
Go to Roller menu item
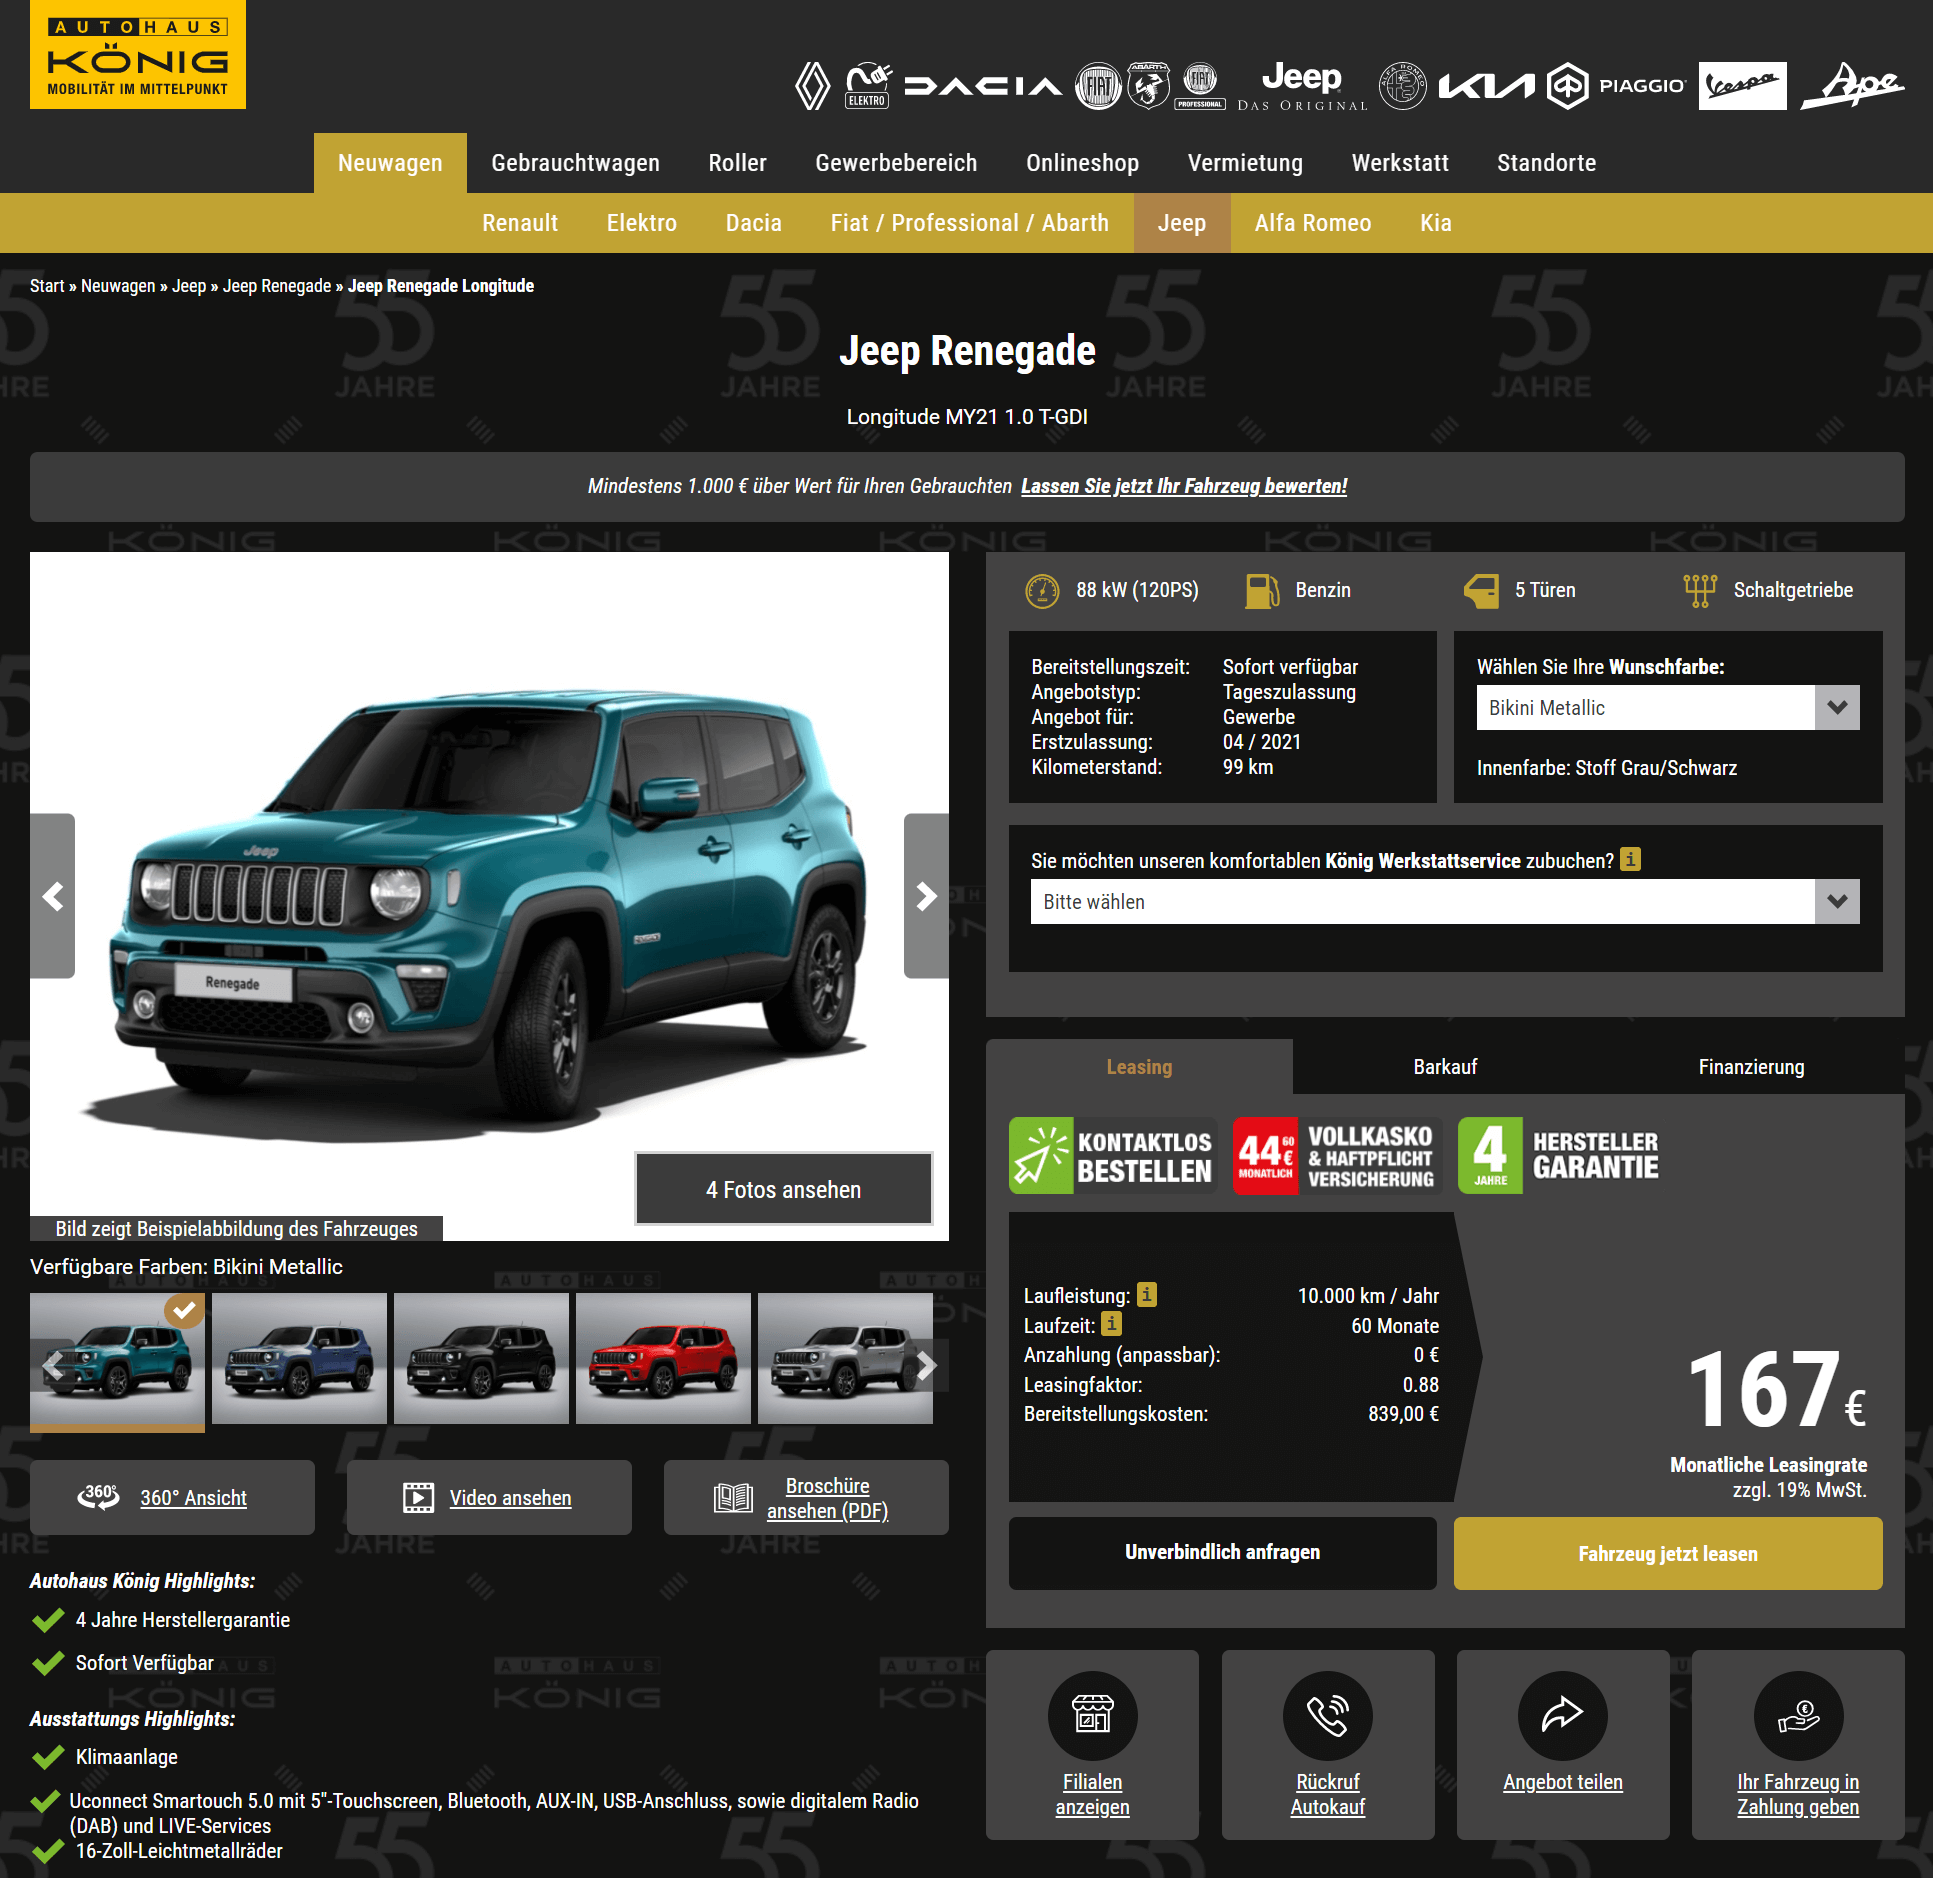(738, 163)
